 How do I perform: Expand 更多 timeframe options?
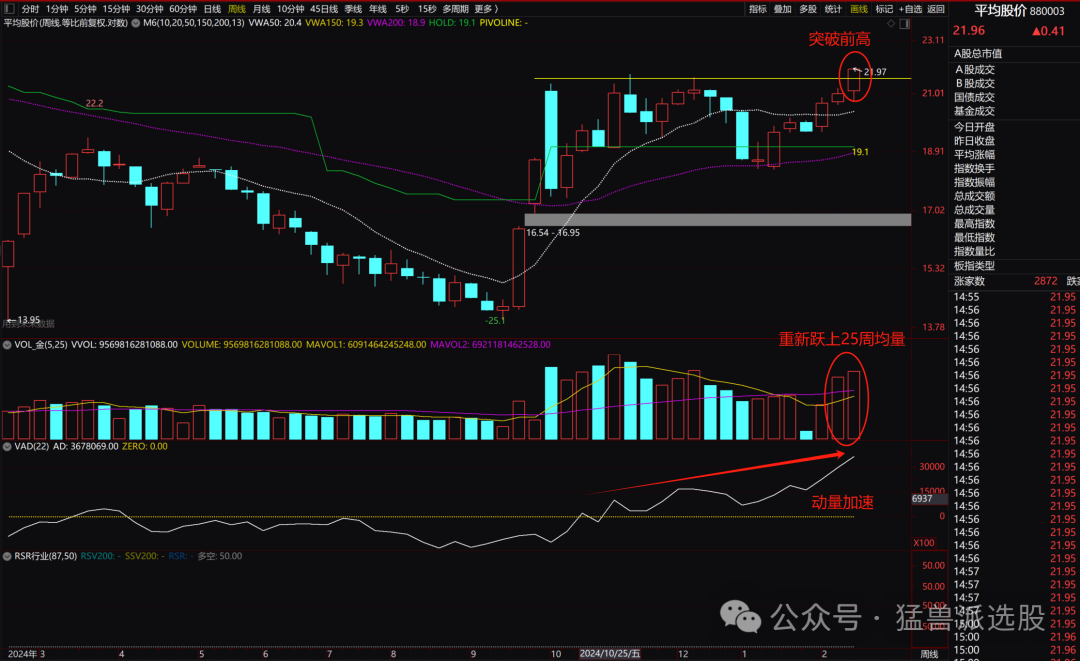click(486, 9)
